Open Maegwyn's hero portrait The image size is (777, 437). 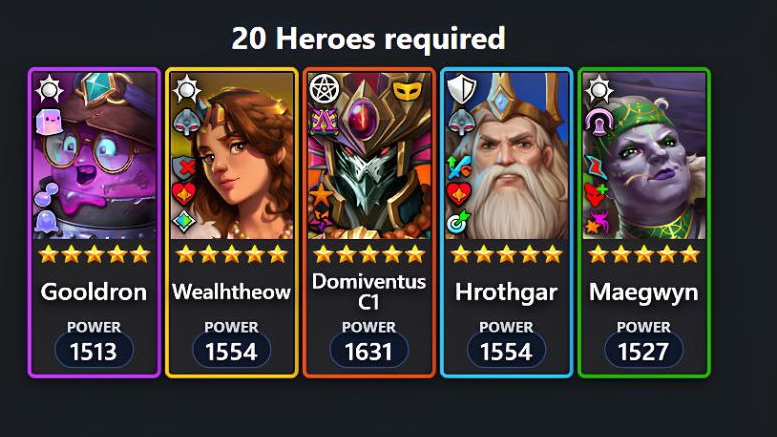[644, 155]
